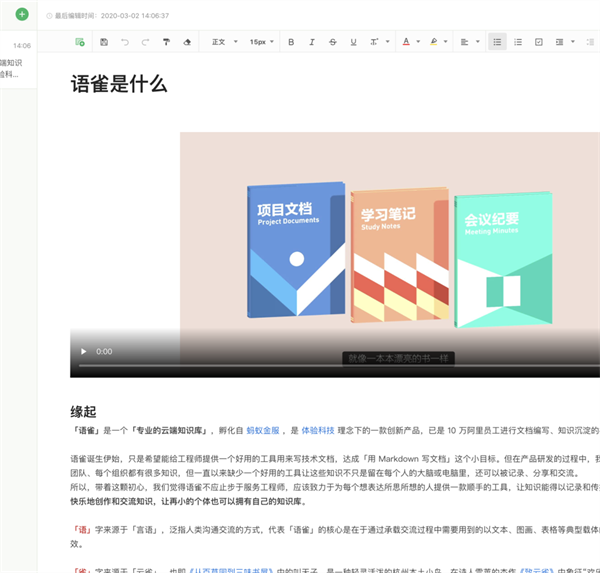600x573 pixels.
Task: Click the green plus new-note button
Action: 22,15
